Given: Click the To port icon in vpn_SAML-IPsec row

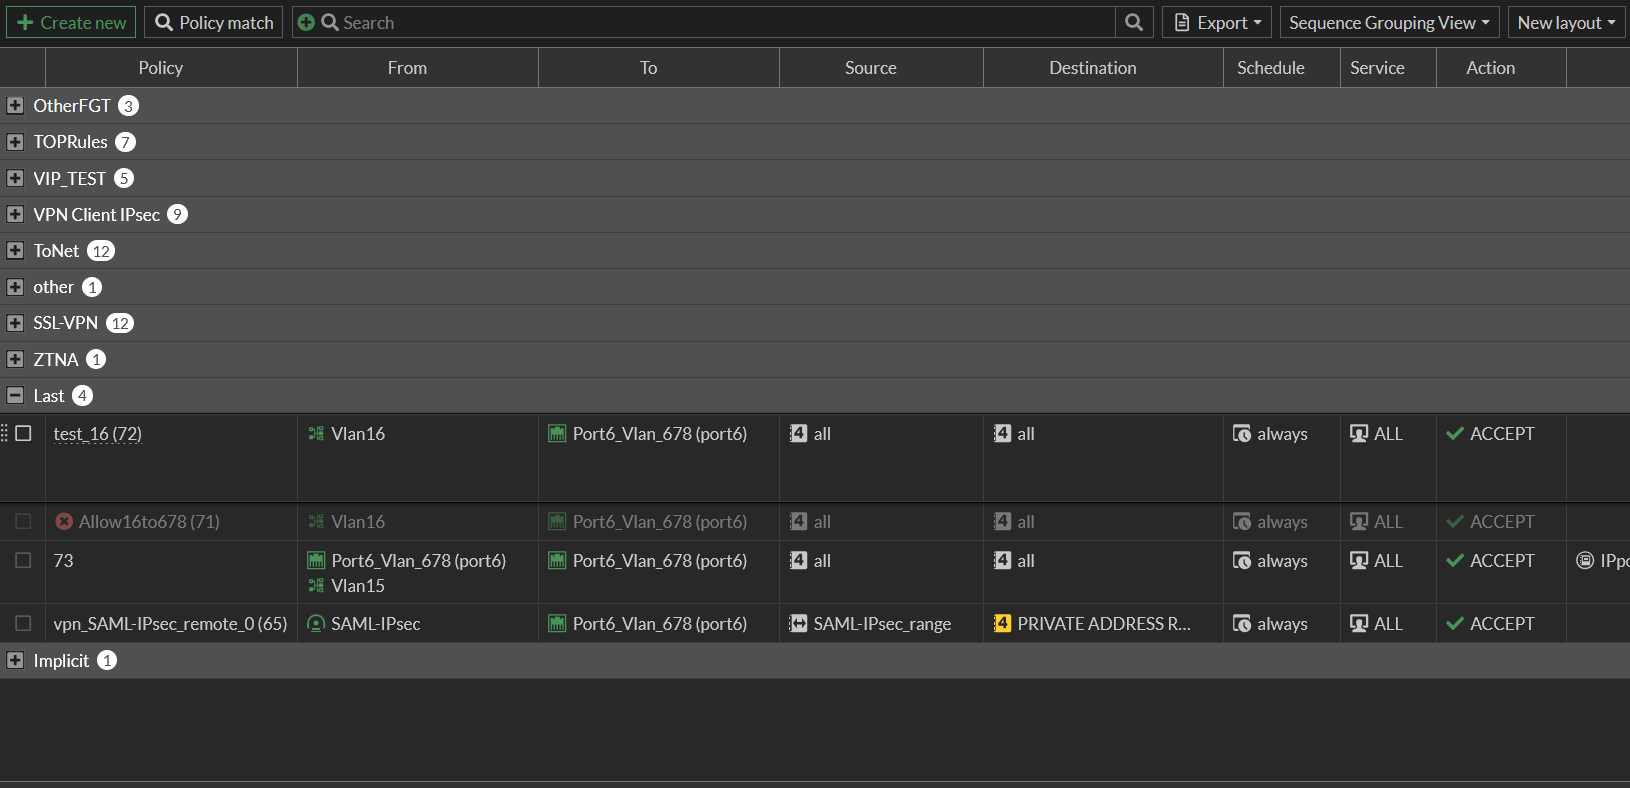Looking at the screenshot, I should (x=557, y=623).
